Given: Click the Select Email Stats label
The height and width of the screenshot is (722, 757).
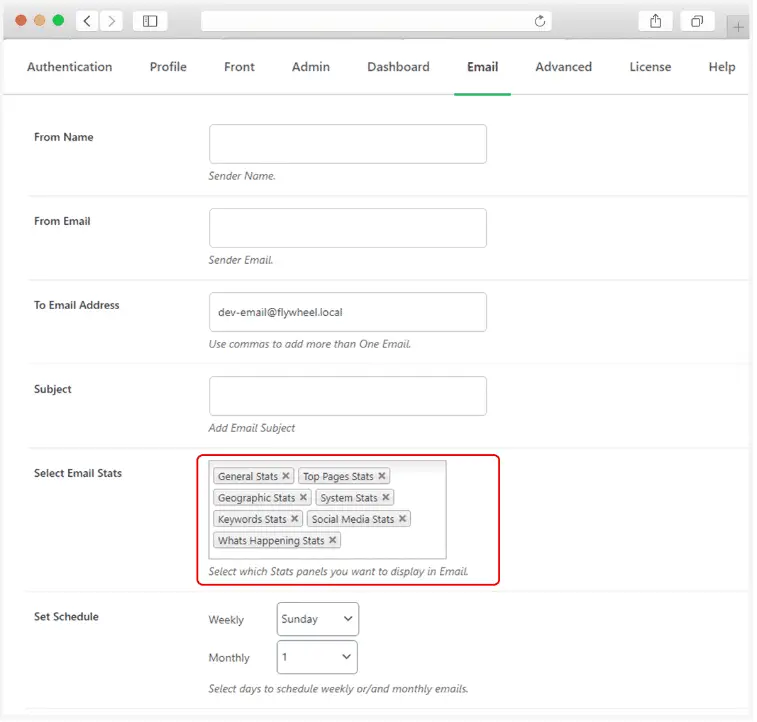Looking at the screenshot, I should point(78,473).
